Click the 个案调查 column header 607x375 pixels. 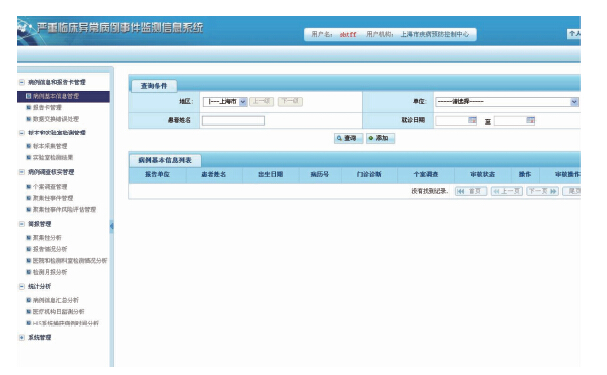pyautogui.click(x=426, y=175)
